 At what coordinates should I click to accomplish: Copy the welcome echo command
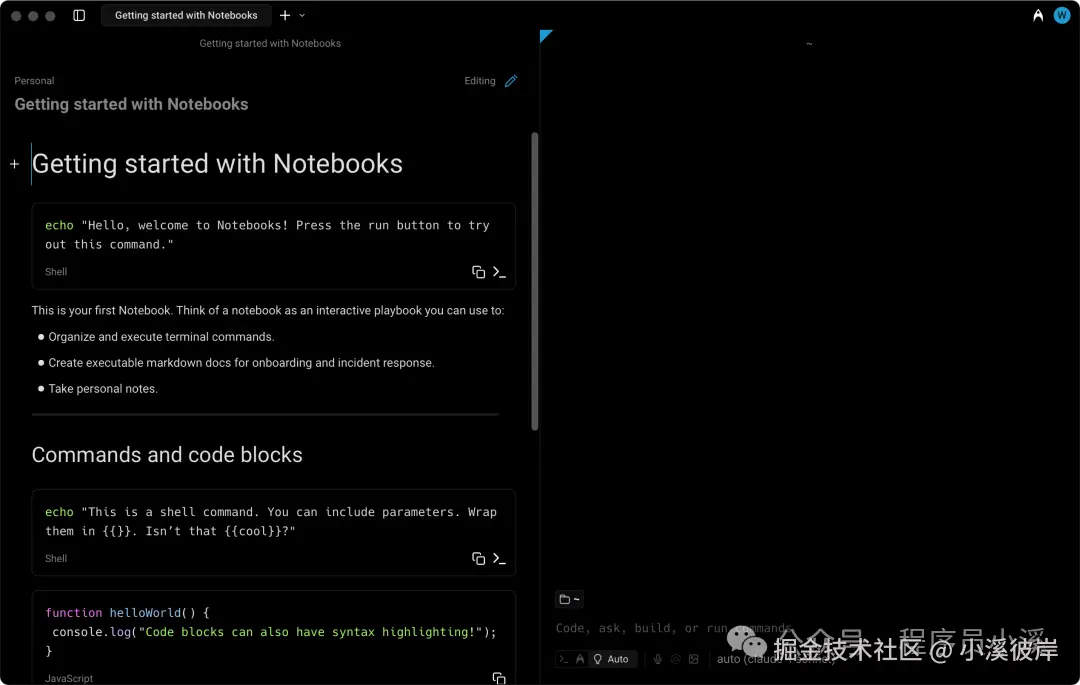coord(478,272)
